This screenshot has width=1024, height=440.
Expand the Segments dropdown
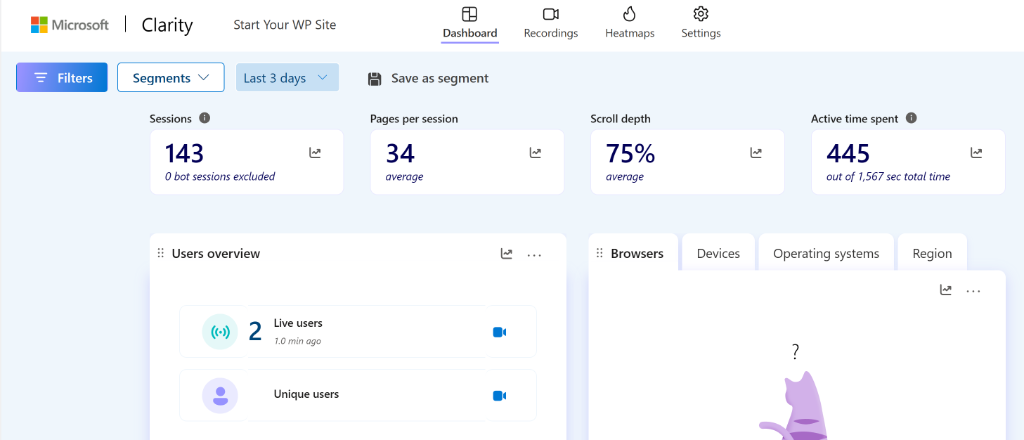click(x=170, y=78)
